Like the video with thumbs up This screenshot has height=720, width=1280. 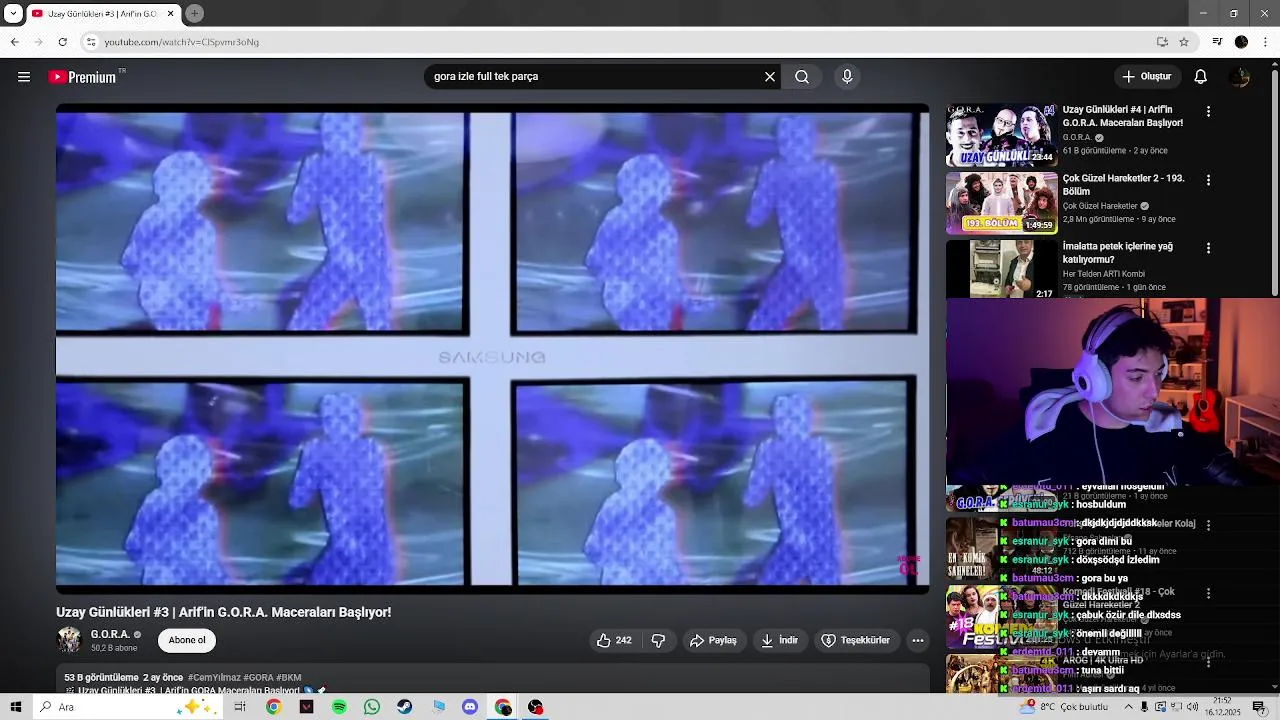[614, 640]
